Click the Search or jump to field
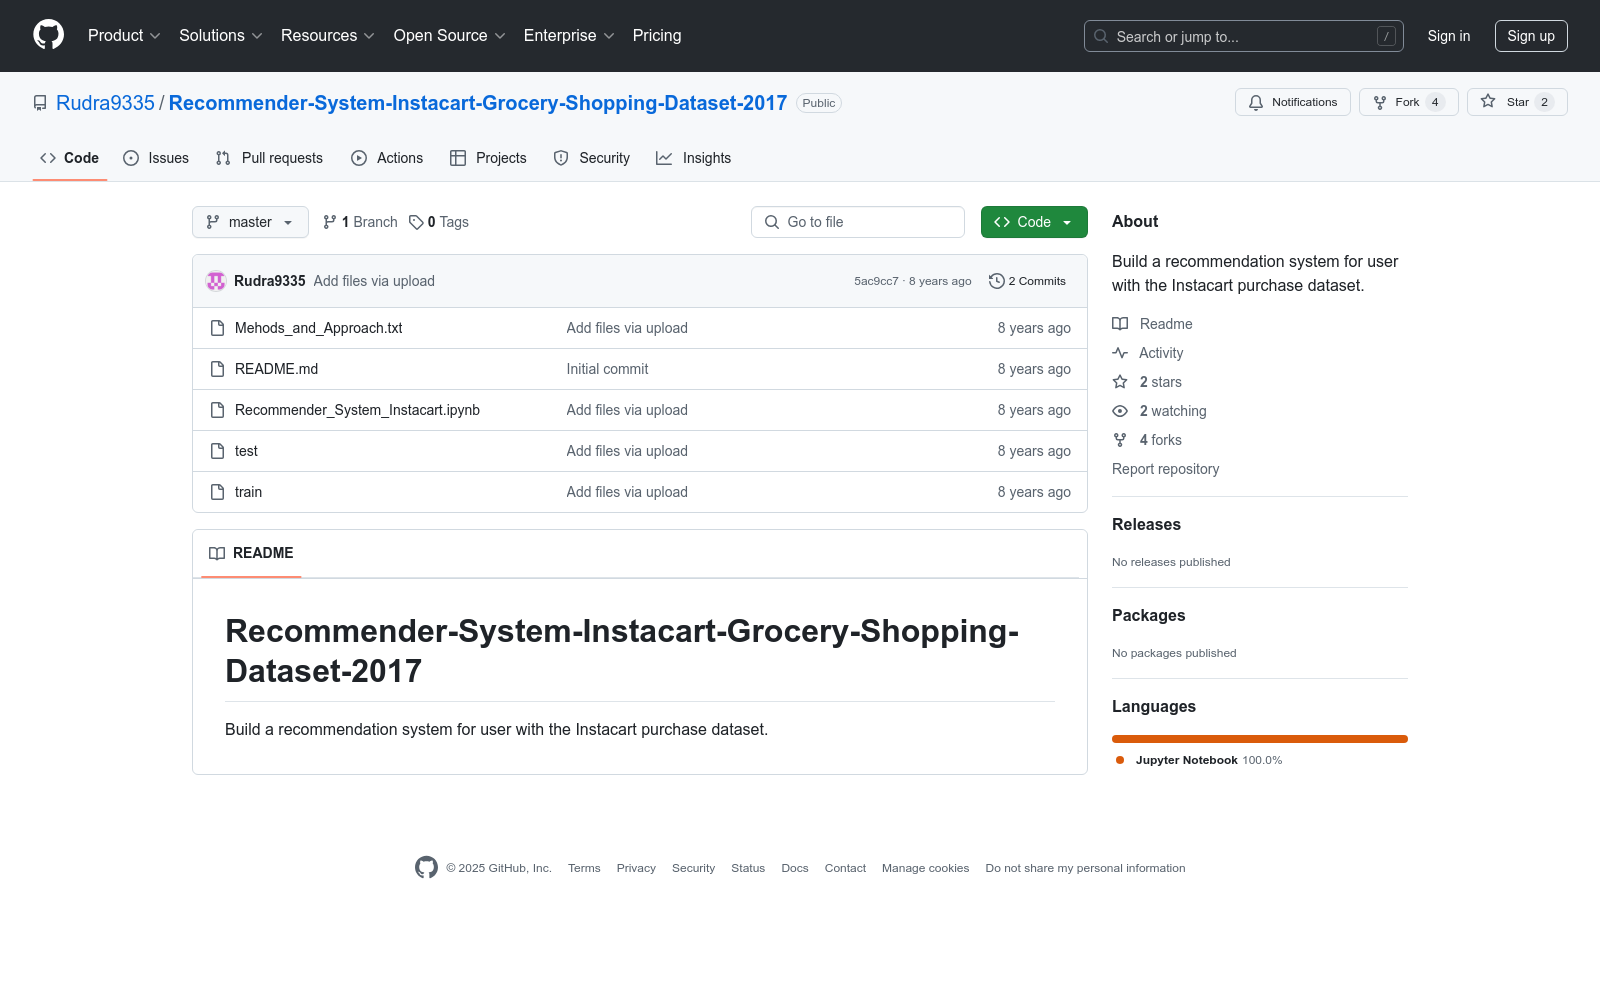 (x=1243, y=36)
